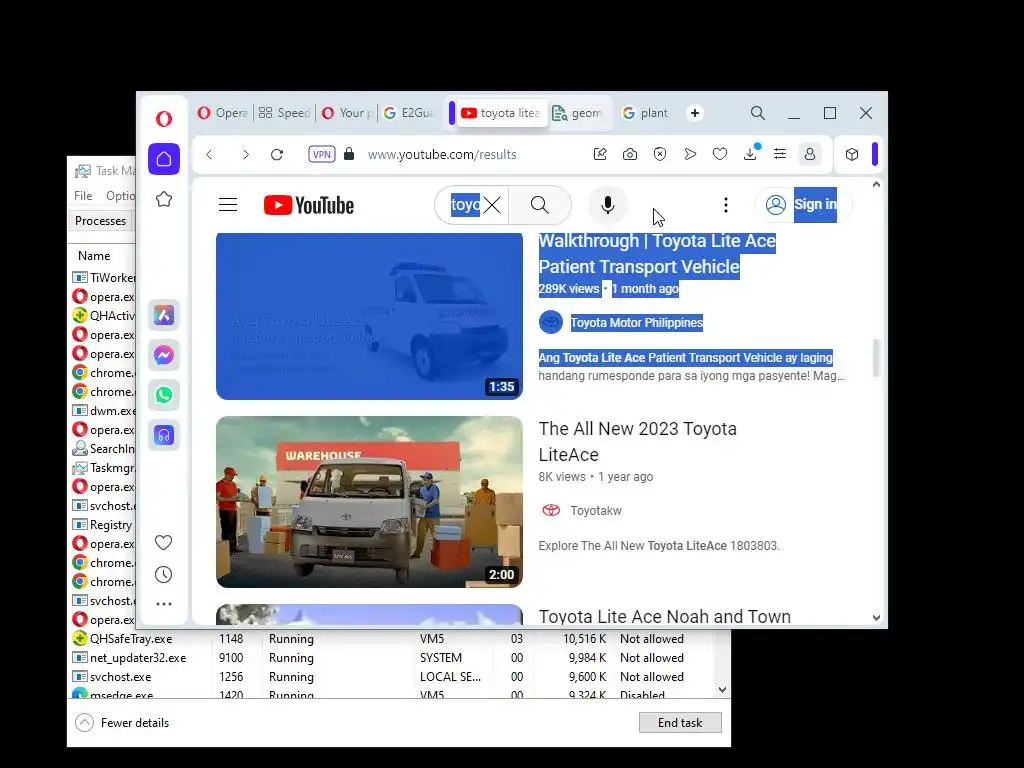The image size is (1024, 768).
Task: Open the Patient Transport Vehicle video thumbnail
Action: (369, 316)
